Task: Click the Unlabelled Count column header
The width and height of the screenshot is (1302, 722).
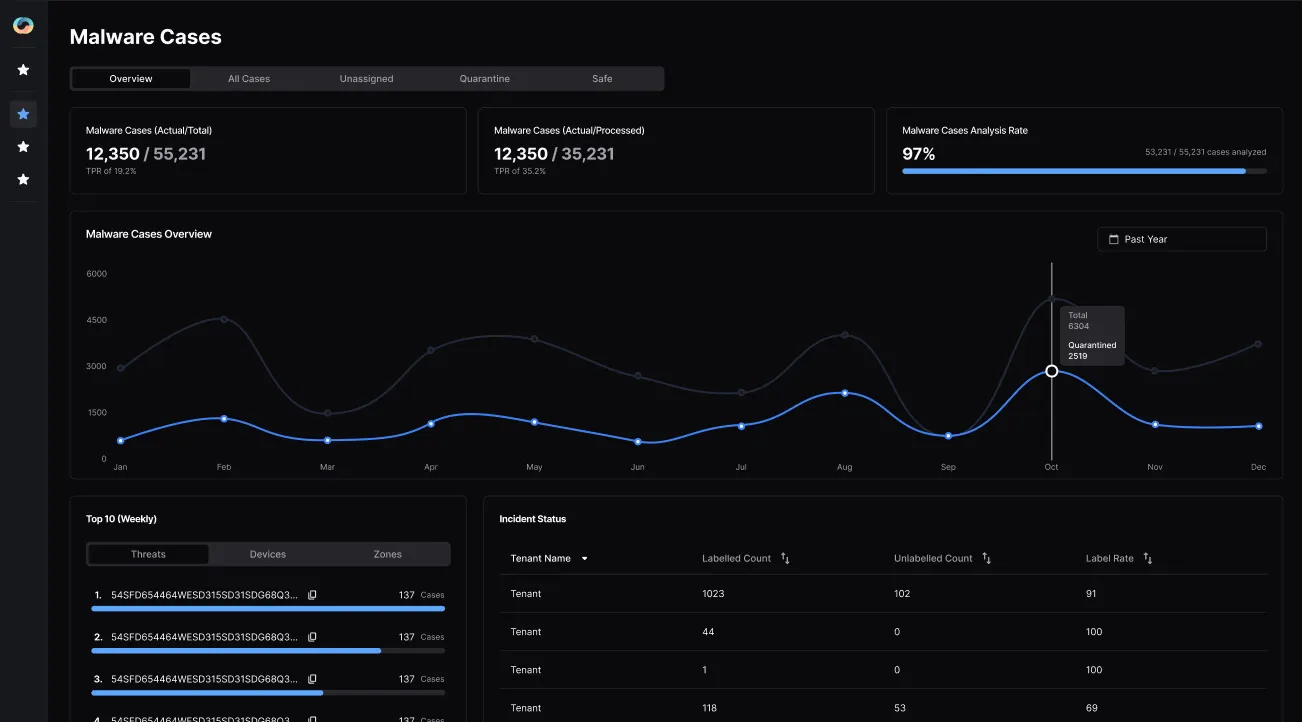Action: 933,558
